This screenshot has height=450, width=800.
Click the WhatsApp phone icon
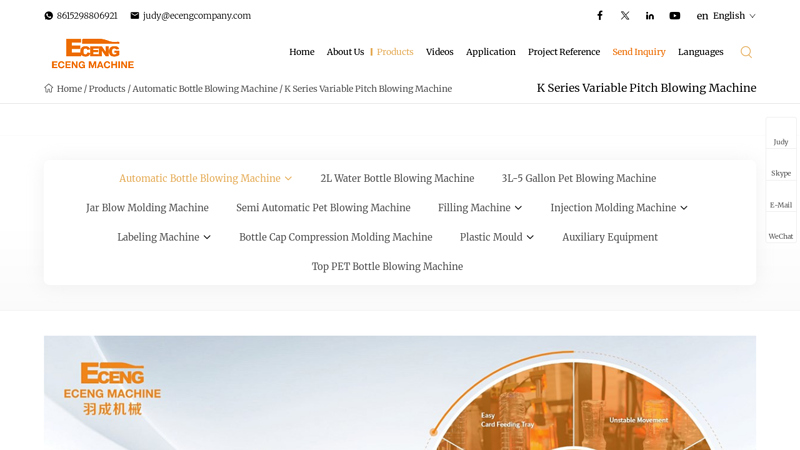click(48, 16)
